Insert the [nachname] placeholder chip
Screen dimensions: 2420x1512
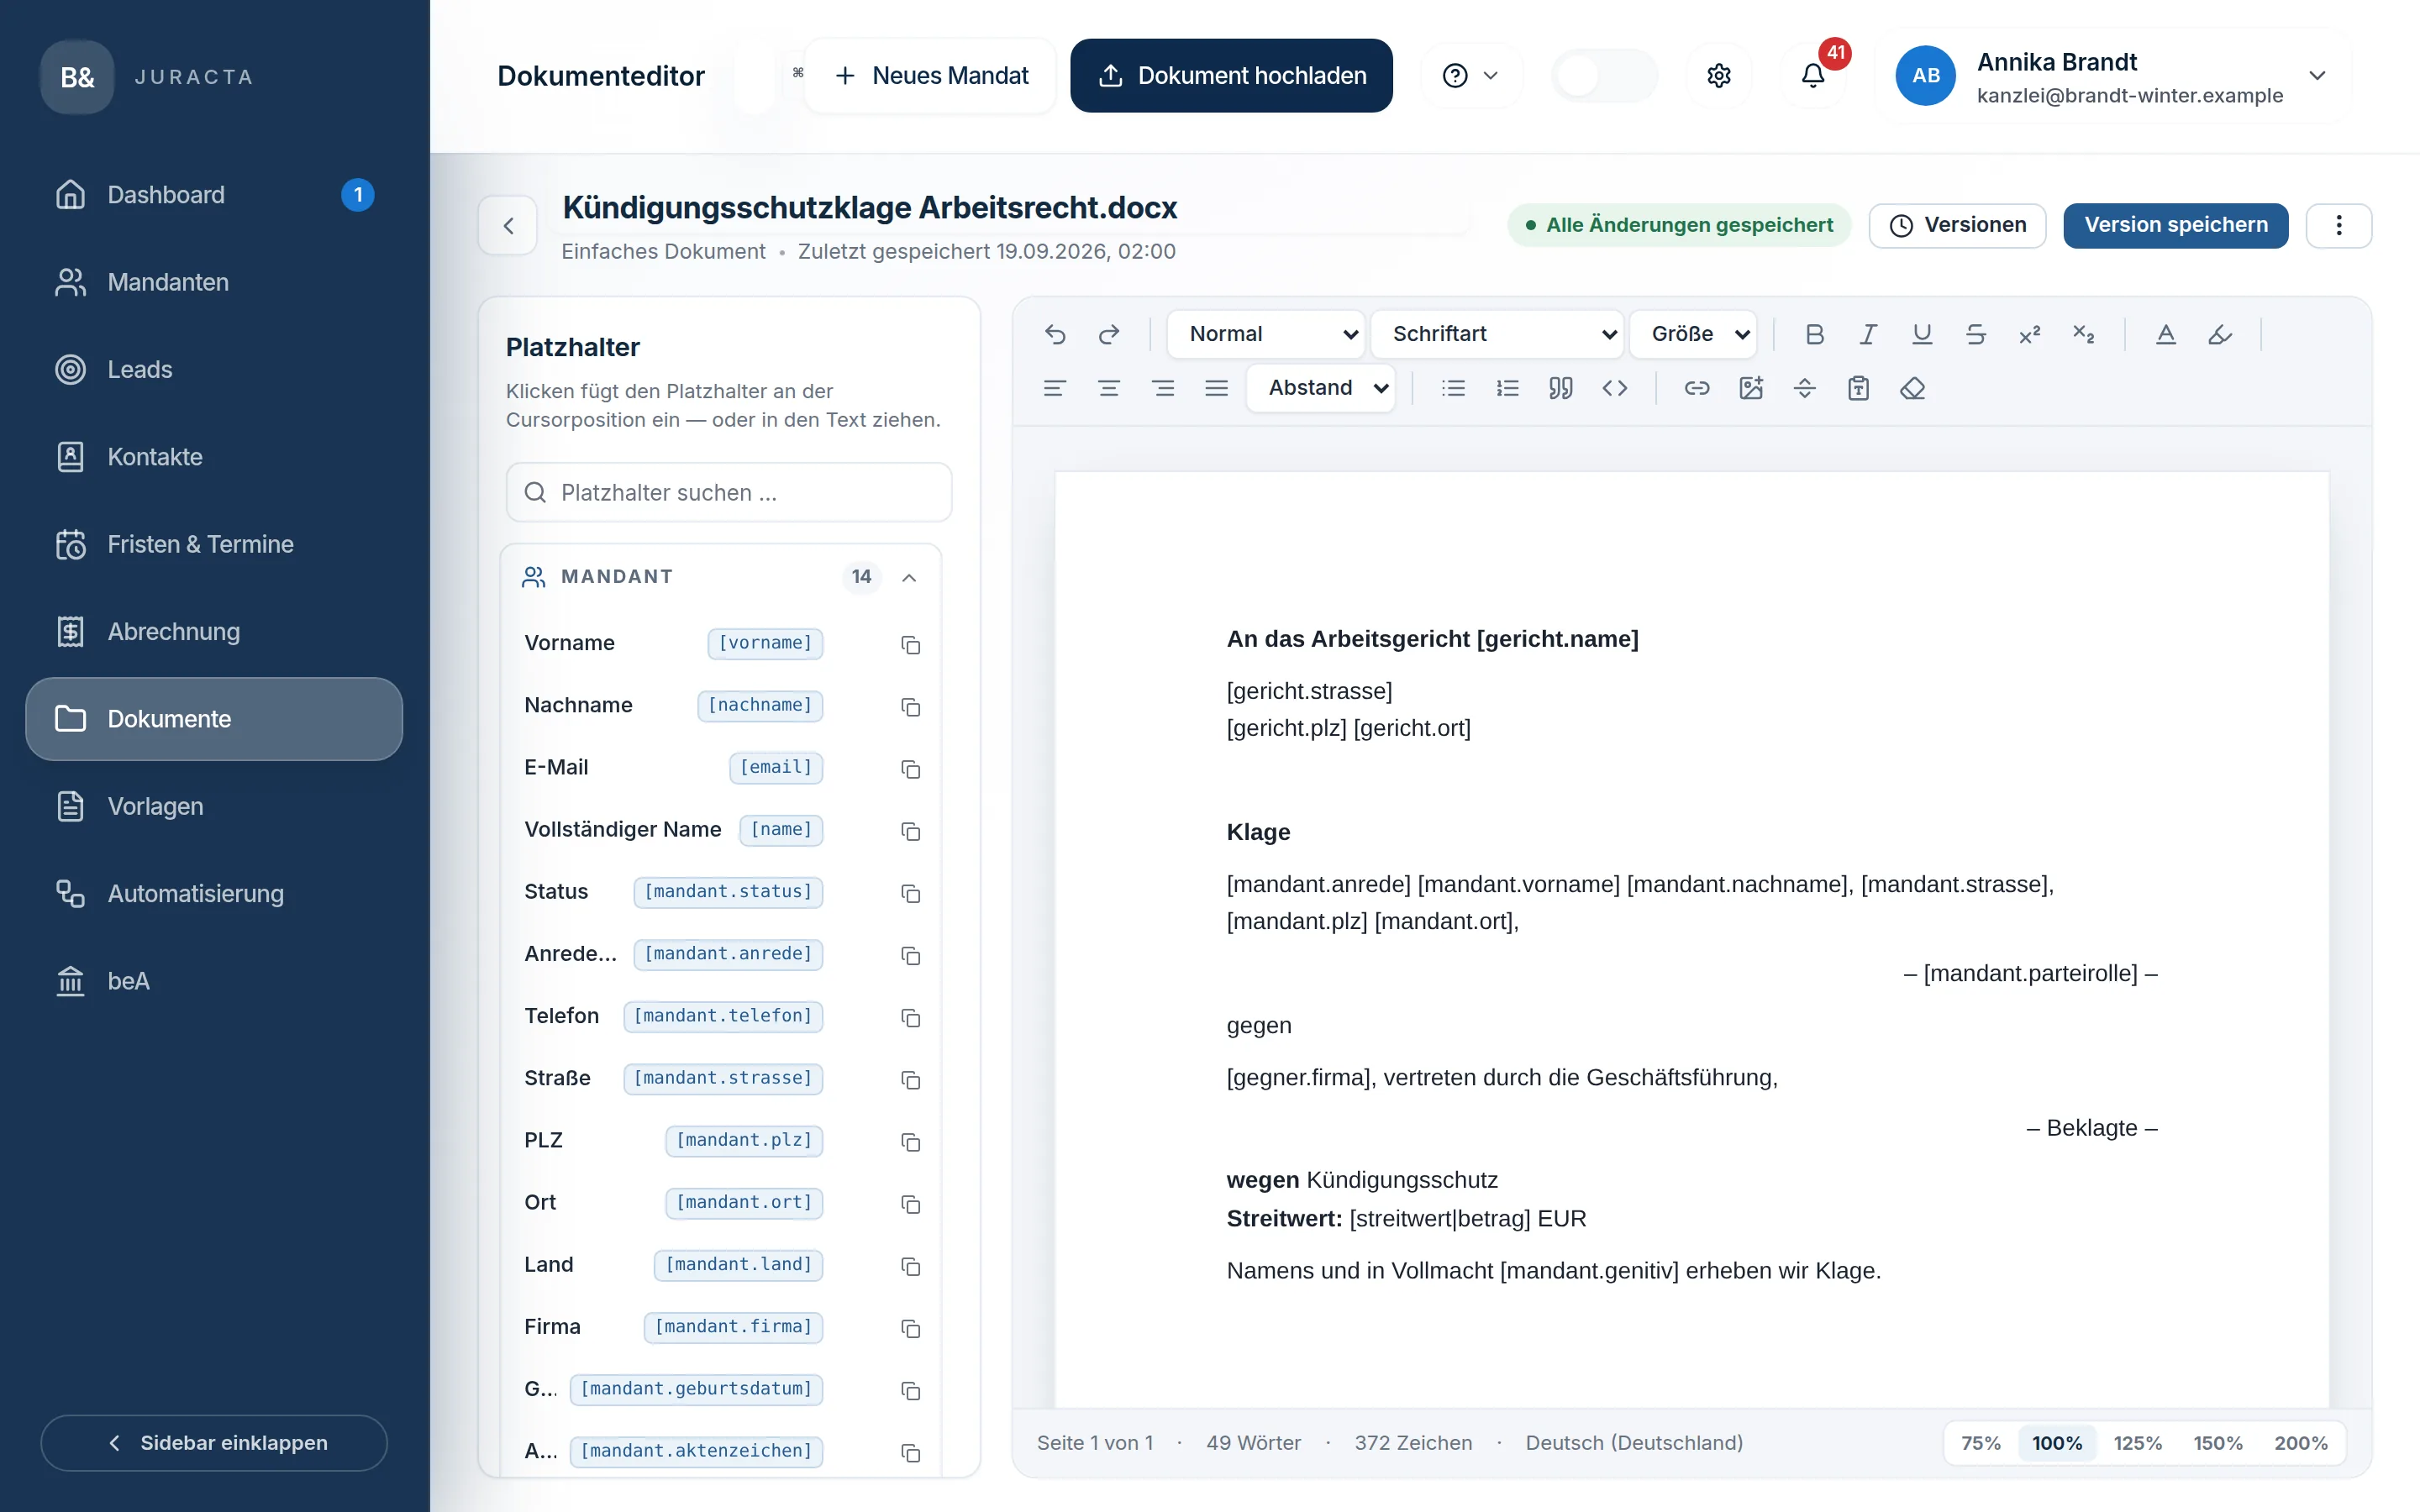pos(760,706)
